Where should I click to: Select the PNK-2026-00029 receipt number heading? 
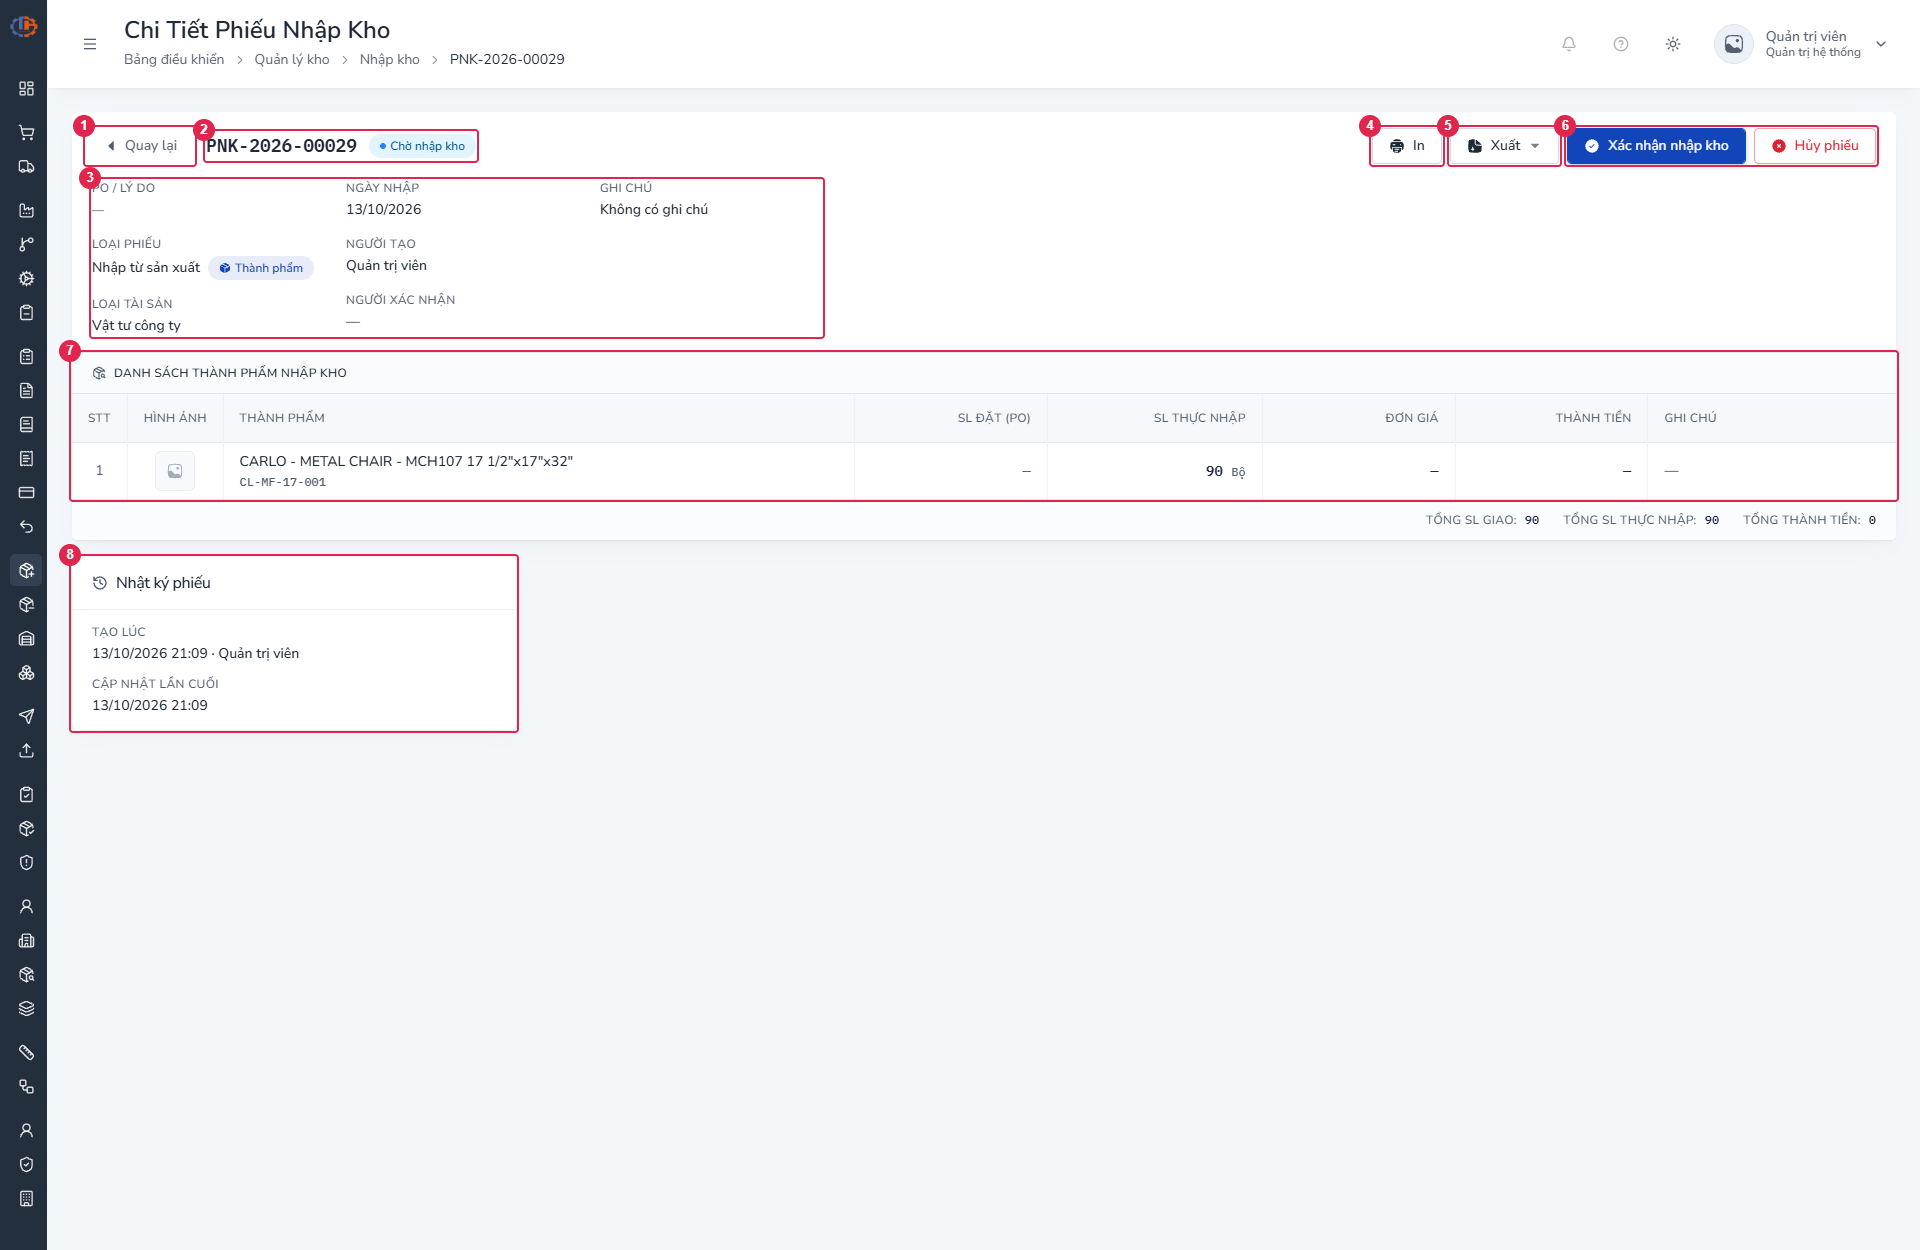282,146
